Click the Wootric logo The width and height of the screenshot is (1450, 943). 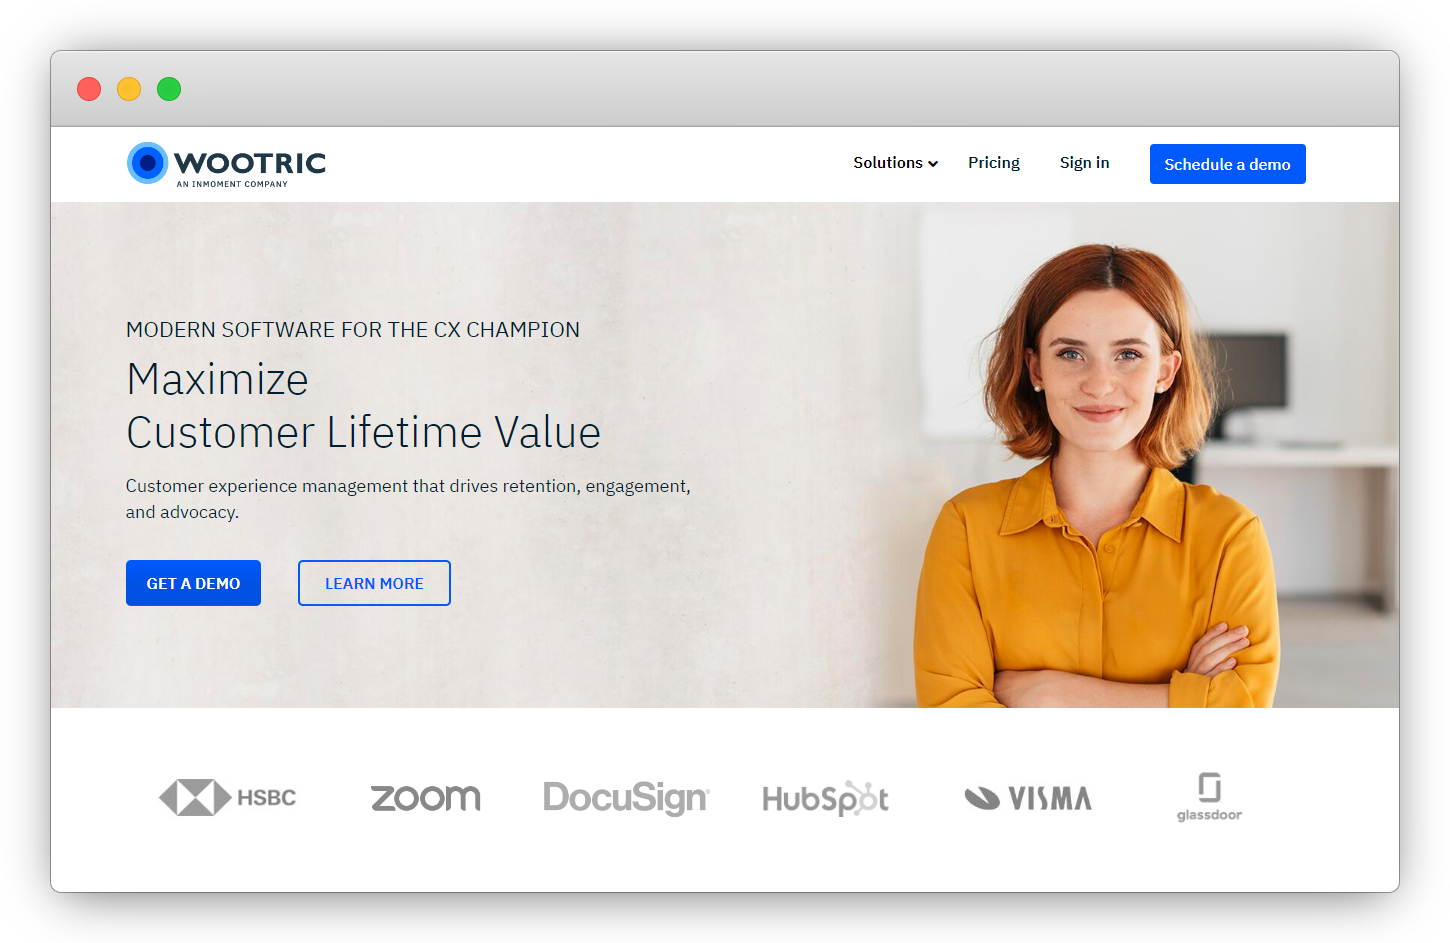pos(225,164)
